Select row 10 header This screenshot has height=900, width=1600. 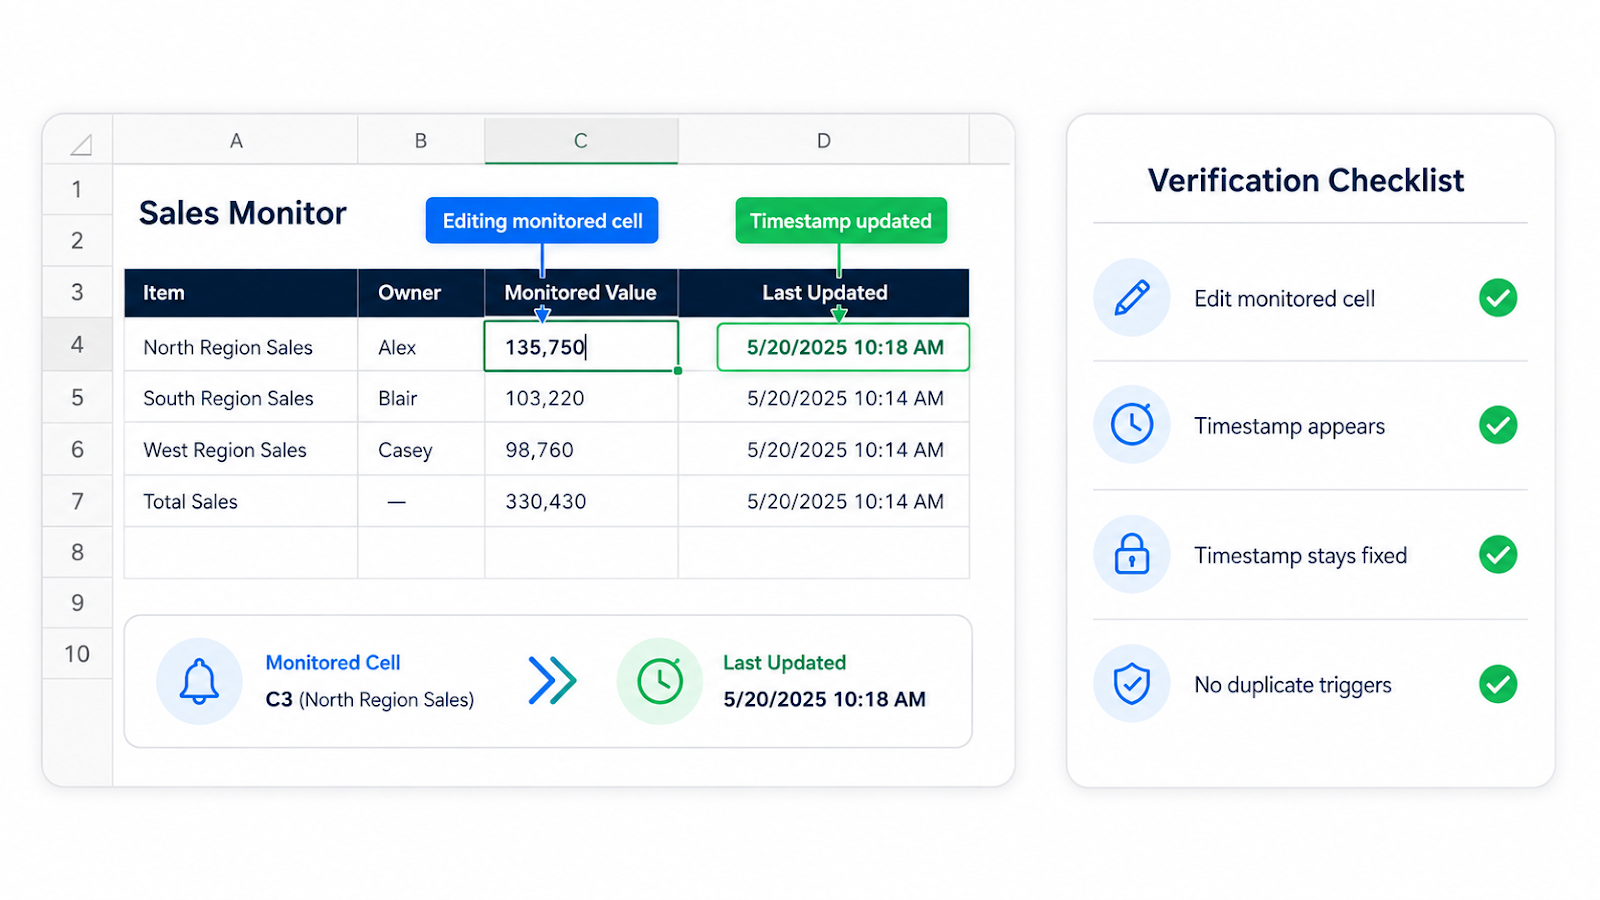[x=77, y=654]
